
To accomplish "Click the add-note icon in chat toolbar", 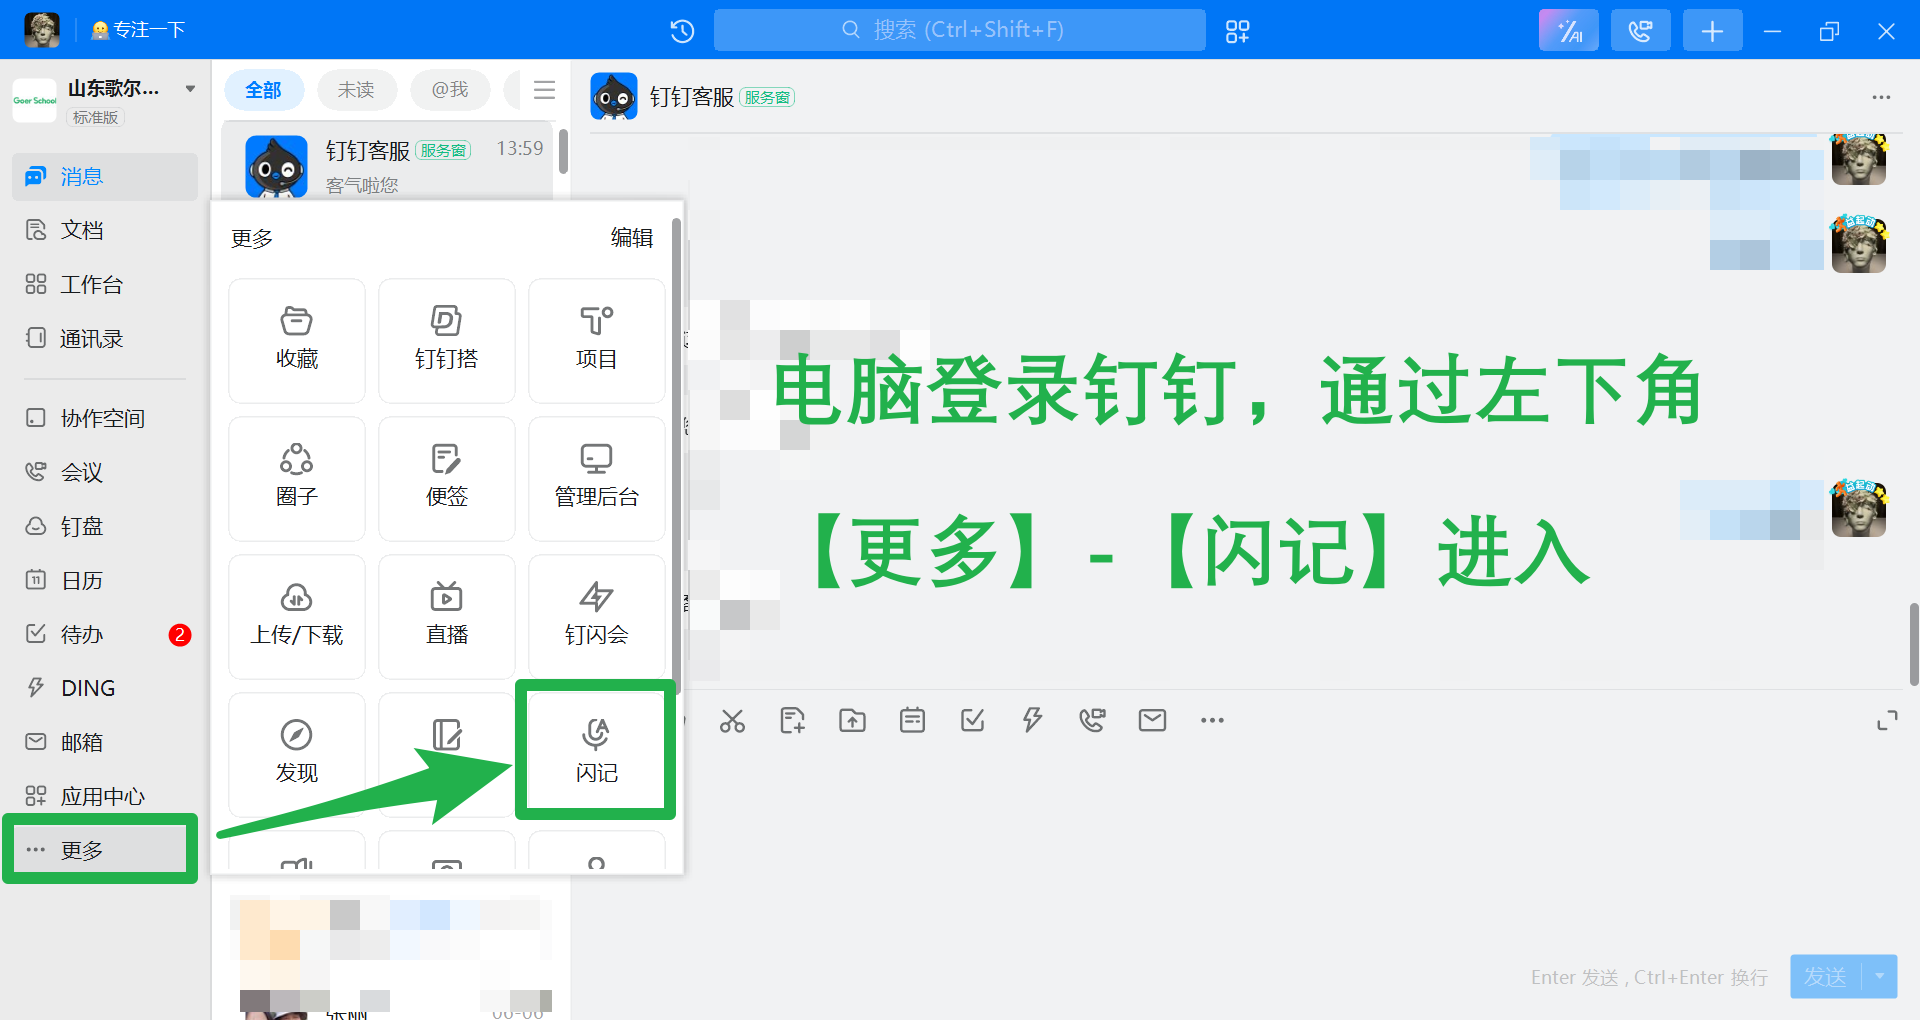I will (792, 720).
